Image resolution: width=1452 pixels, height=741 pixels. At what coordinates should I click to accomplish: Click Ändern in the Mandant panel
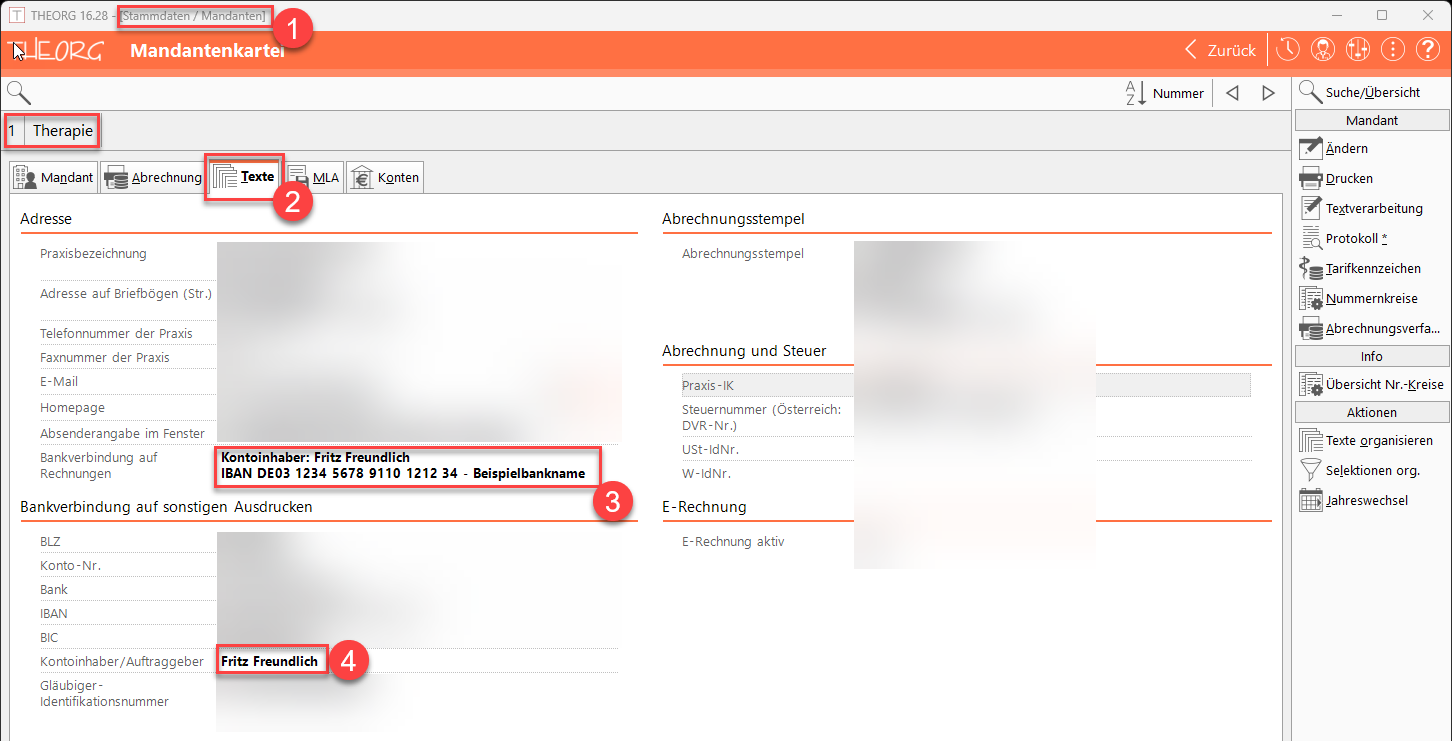tap(1346, 148)
